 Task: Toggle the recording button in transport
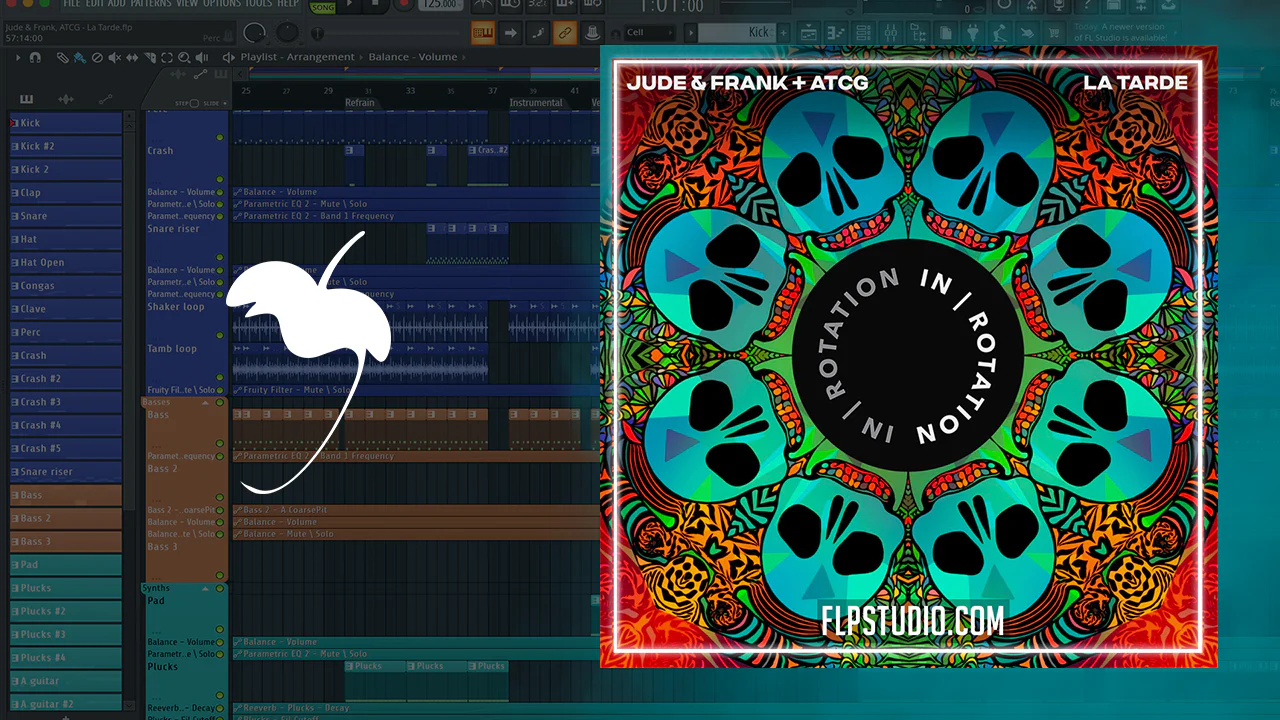(404, 5)
